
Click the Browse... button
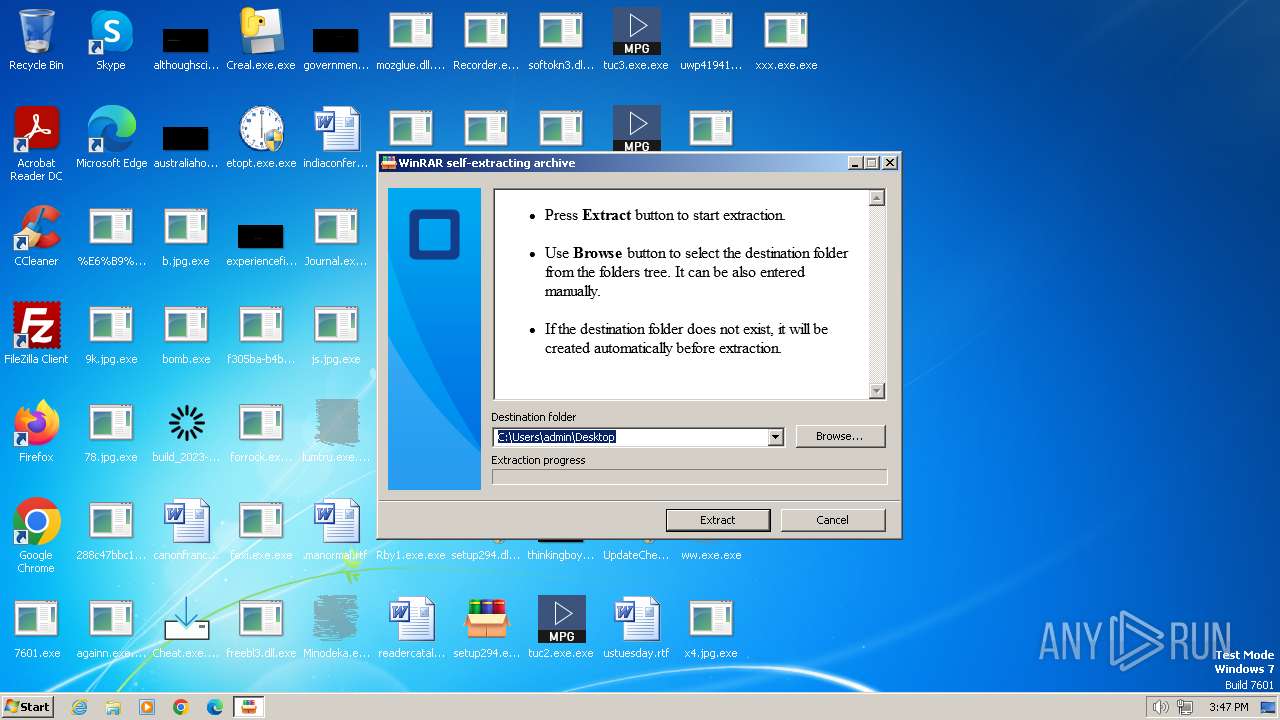pos(840,436)
